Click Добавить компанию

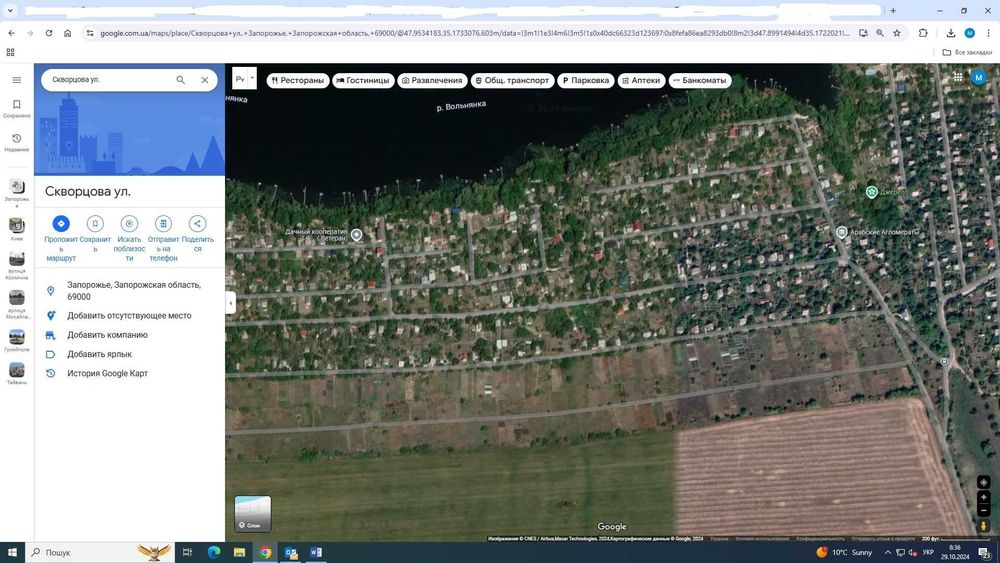129,335
